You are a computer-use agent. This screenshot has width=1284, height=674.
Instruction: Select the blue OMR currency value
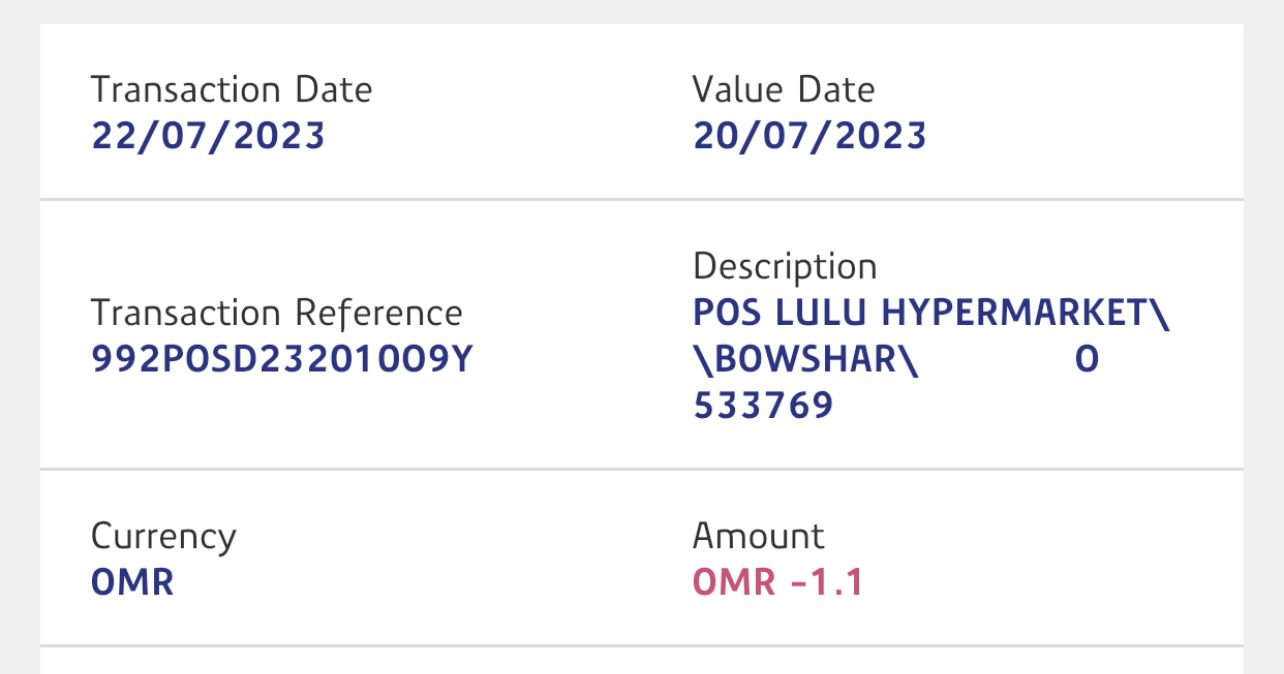point(132,582)
